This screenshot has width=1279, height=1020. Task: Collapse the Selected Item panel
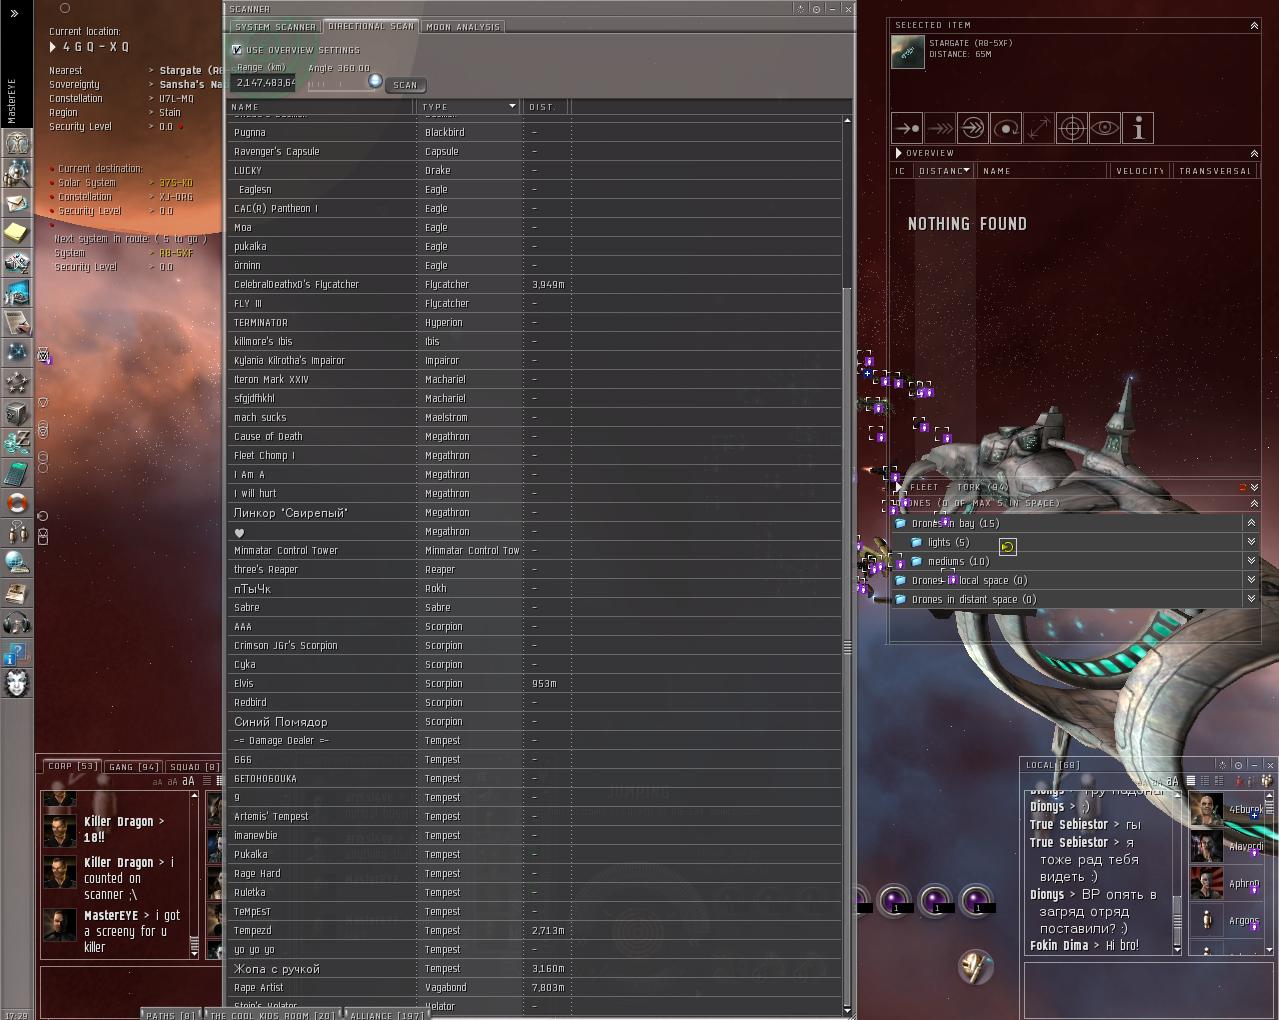1254,25
